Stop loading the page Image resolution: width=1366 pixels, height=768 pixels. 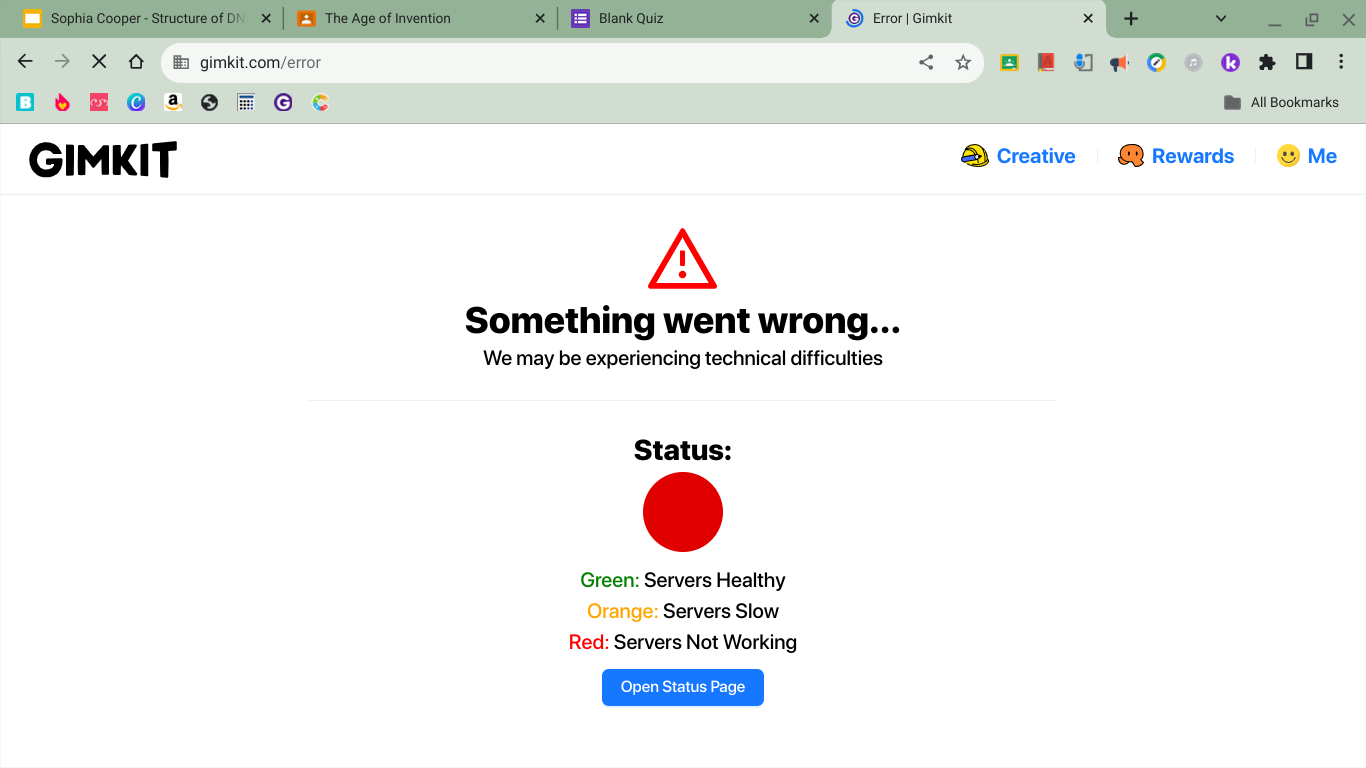coord(99,62)
